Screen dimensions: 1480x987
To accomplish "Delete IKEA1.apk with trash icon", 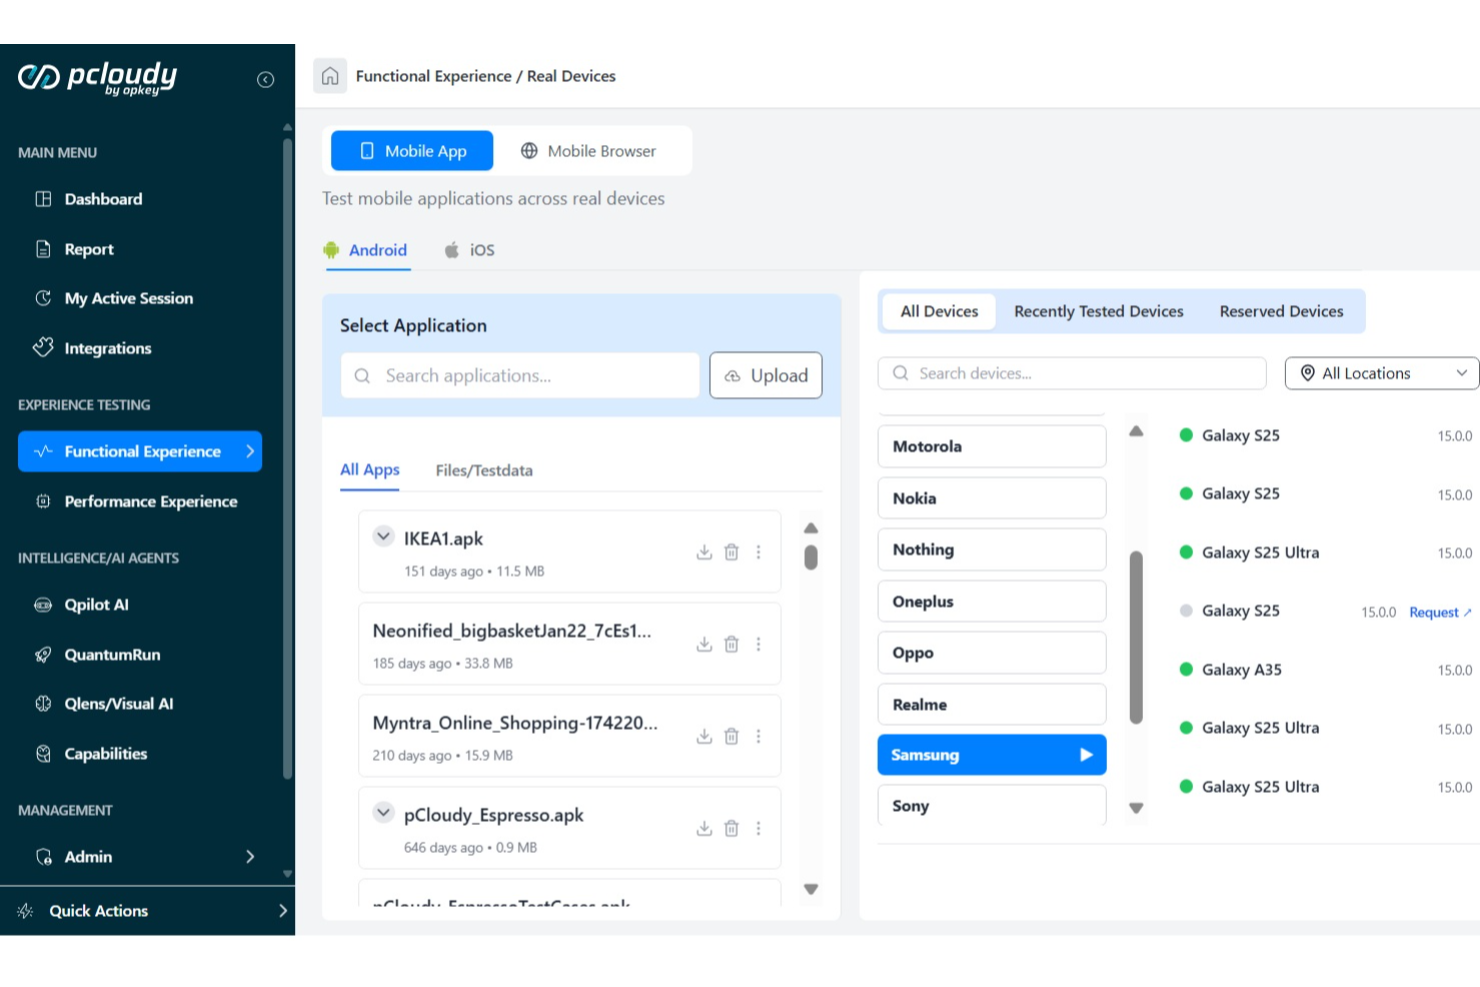I will 731,552.
